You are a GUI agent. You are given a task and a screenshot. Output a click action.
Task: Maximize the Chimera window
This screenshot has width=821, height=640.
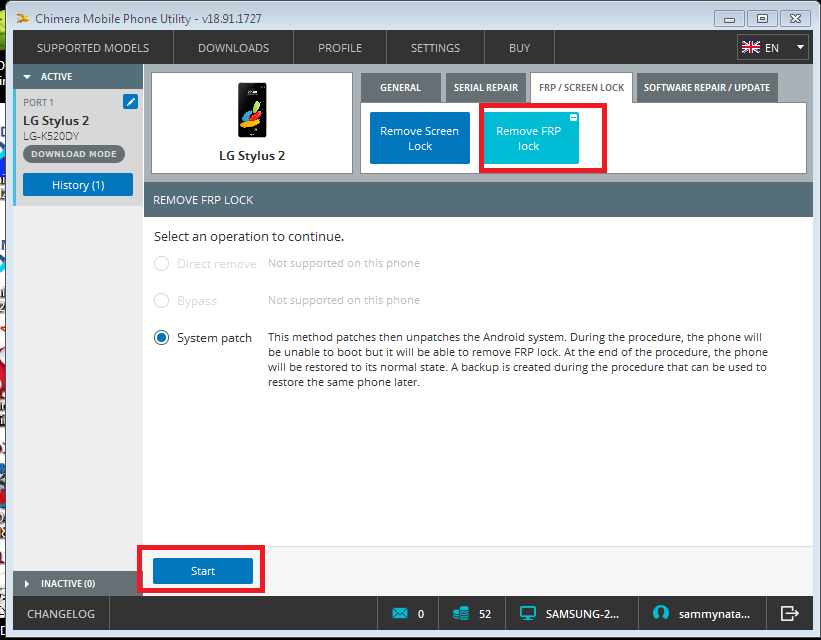tap(762, 19)
